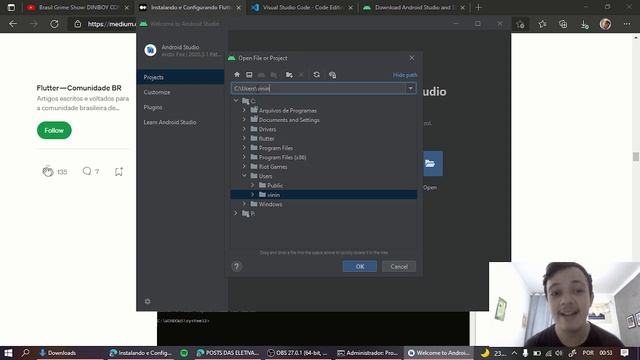This screenshot has height=360, width=640.
Task: Show hidden system tray icons chevron
Action: [x=514, y=353]
